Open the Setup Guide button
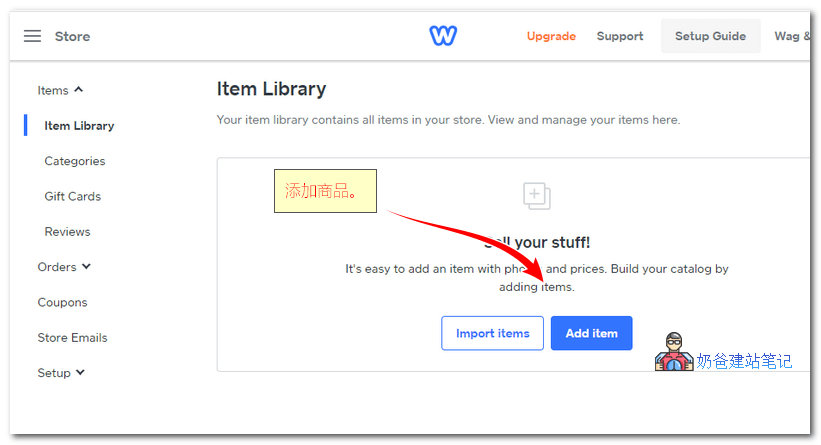Viewport: 821px width, 445px height. pos(710,36)
